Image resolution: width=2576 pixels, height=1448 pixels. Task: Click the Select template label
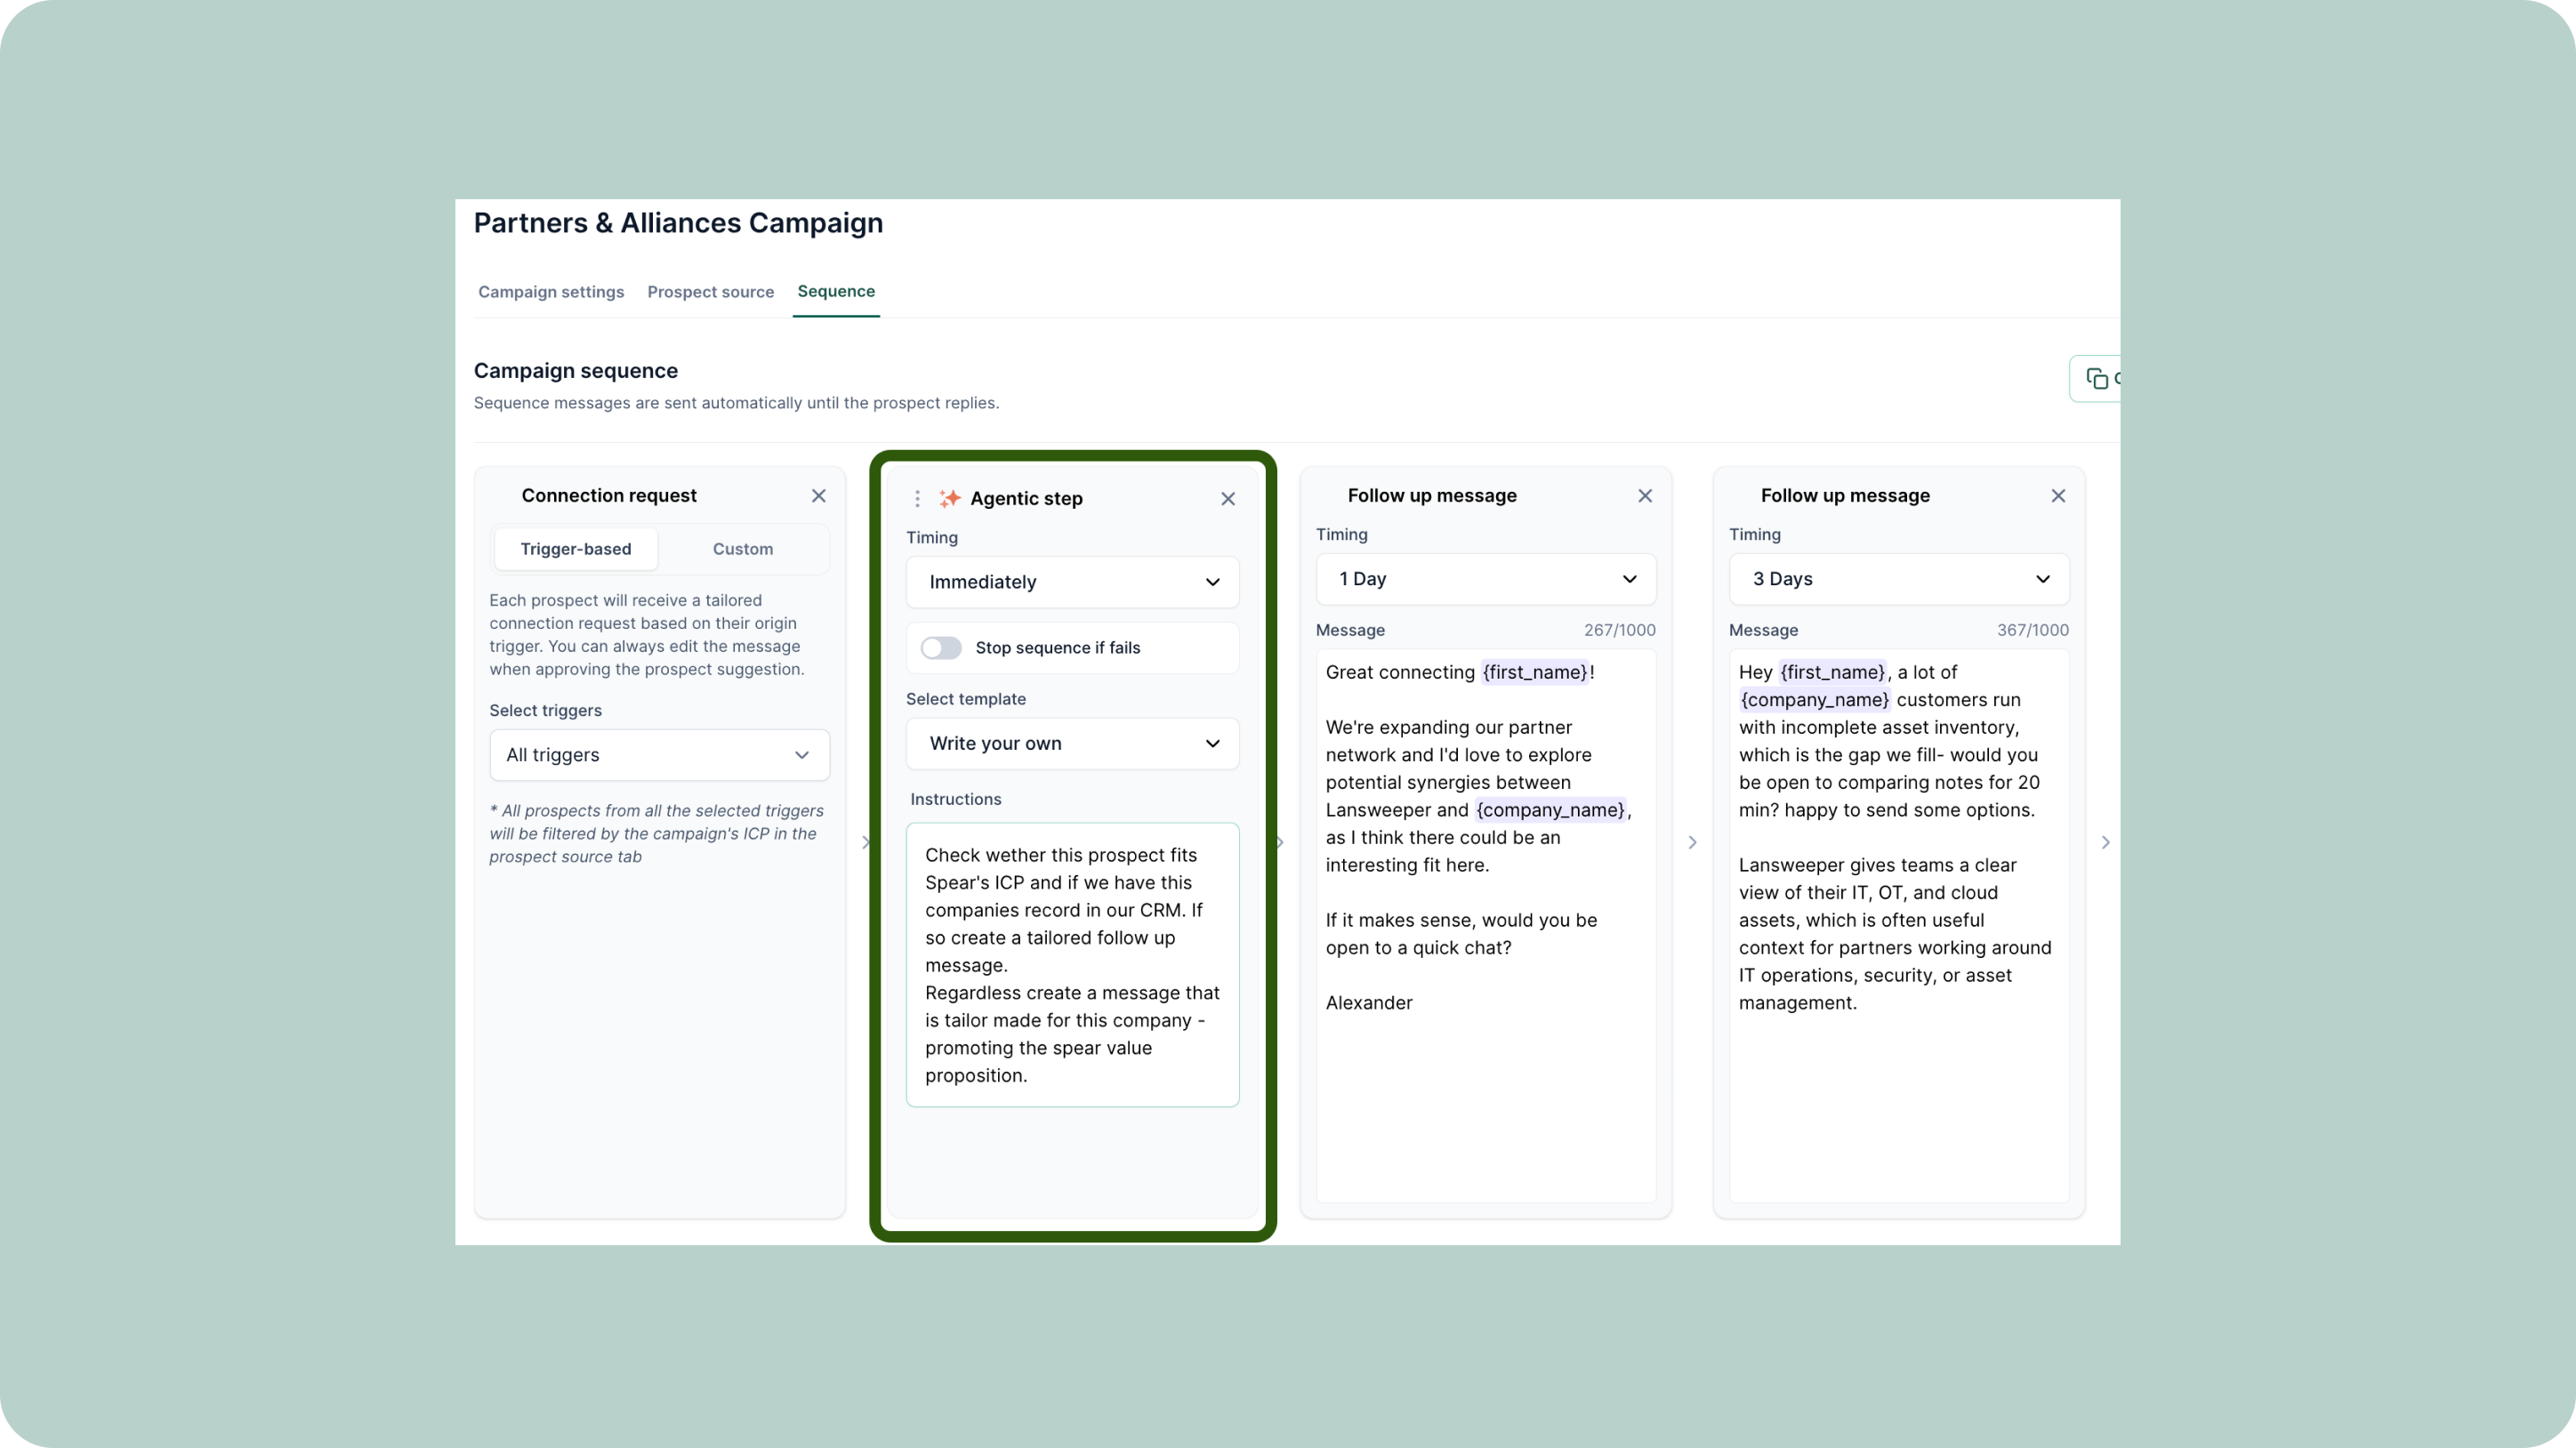coord(965,699)
